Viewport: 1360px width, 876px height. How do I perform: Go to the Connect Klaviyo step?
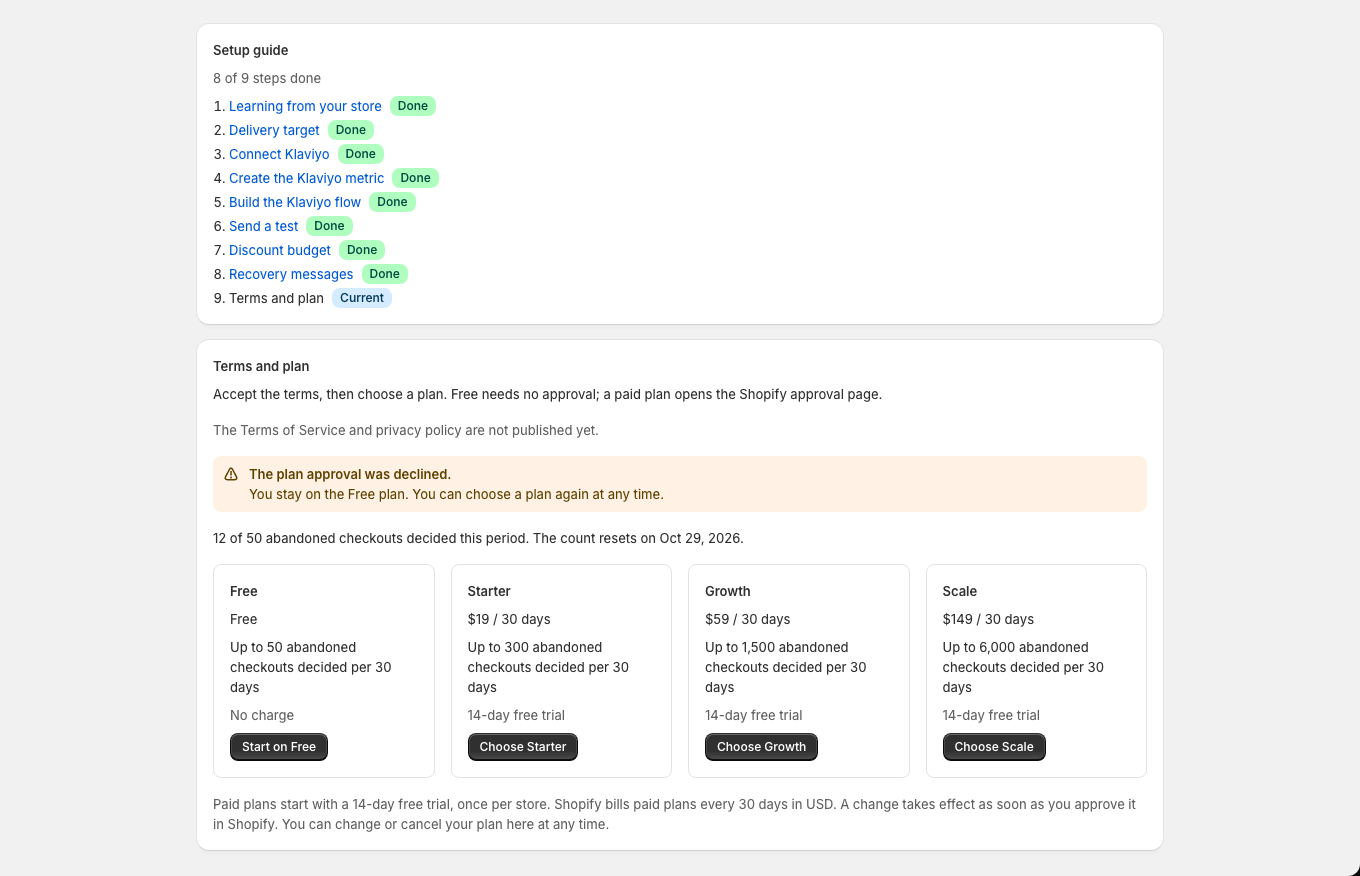(x=279, y=154)
